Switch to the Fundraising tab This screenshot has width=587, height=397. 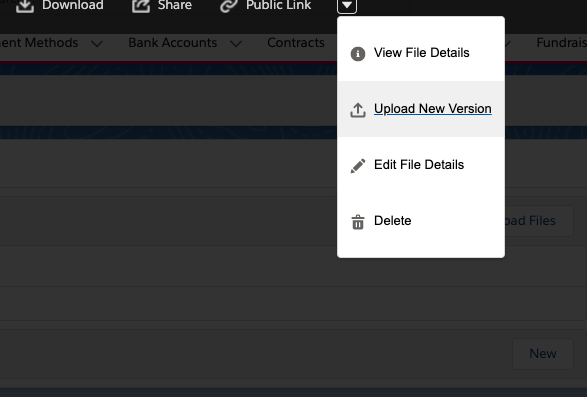[562, 43]
